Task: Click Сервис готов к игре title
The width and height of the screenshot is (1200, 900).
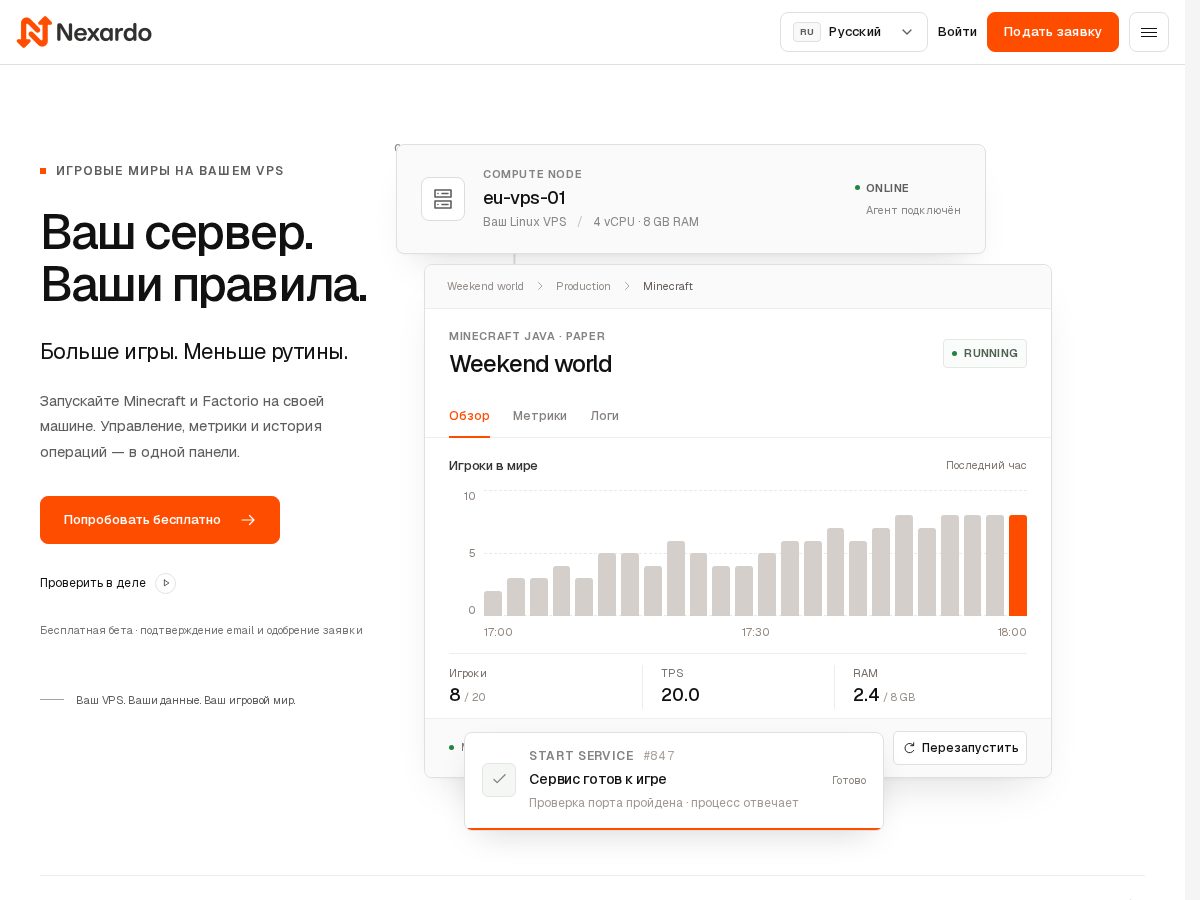Action: click(598, 779)
